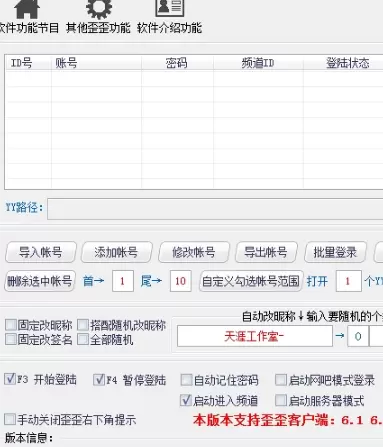
Task: Click the 版本信息 label
Action: point(29,438)
